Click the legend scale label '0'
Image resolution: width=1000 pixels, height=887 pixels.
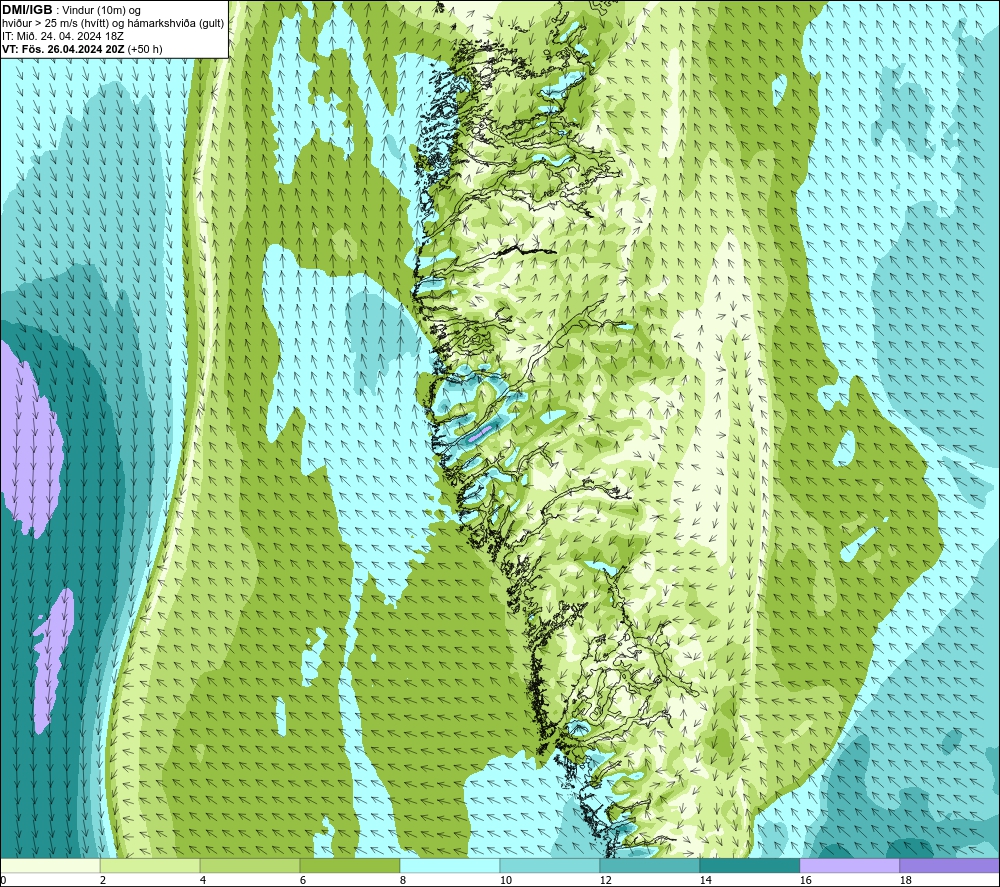tap(3, 880)
